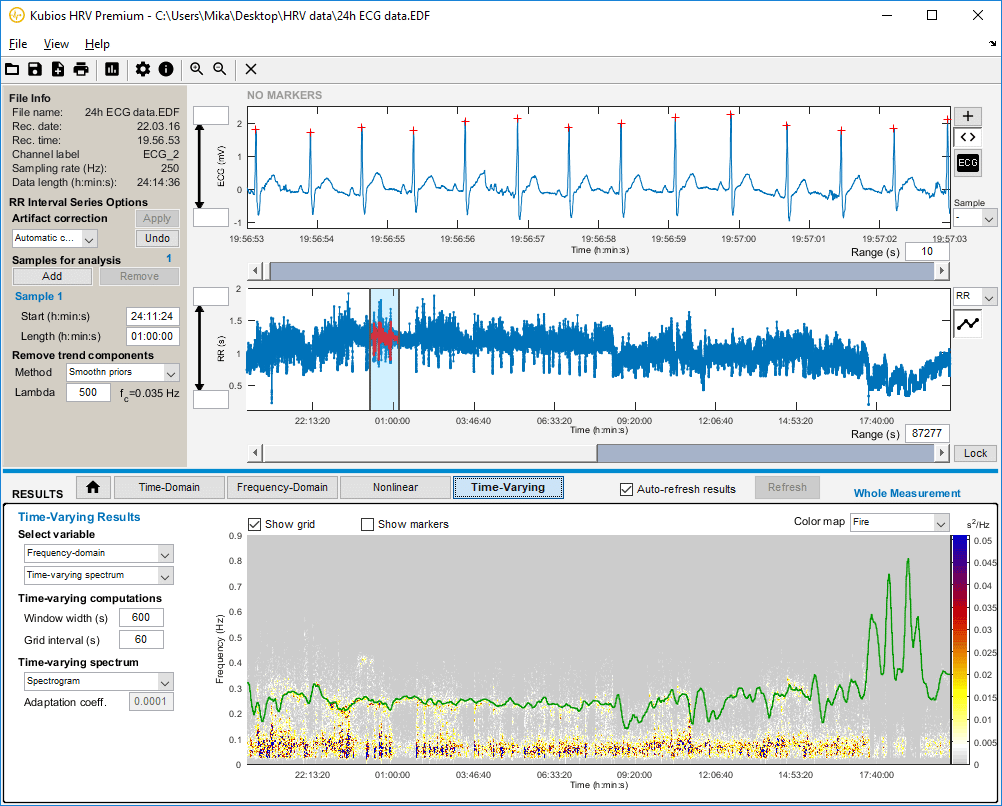Viewport: 1002px width, 806px height.
Task: Click the print icon in toolbar
Action: click(x=81, y=69)
